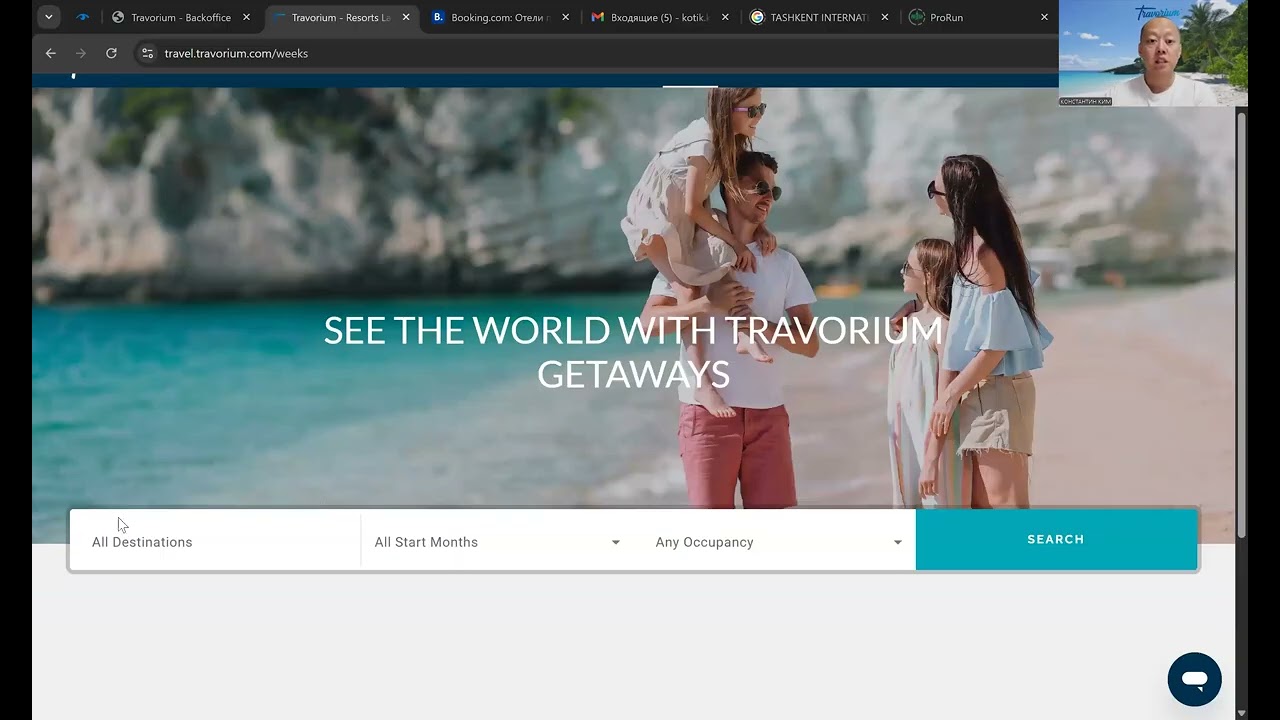Close the Travorium - Resorts tab
This screenshot has width=1280, height=720.
pyautogui.click(x=406, y=17)
